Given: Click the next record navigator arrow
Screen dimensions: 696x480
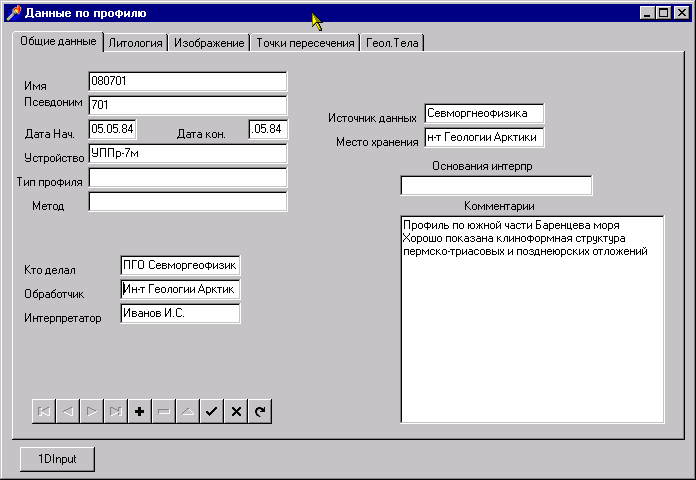Looking at the screenshot, I should point(91,411).
